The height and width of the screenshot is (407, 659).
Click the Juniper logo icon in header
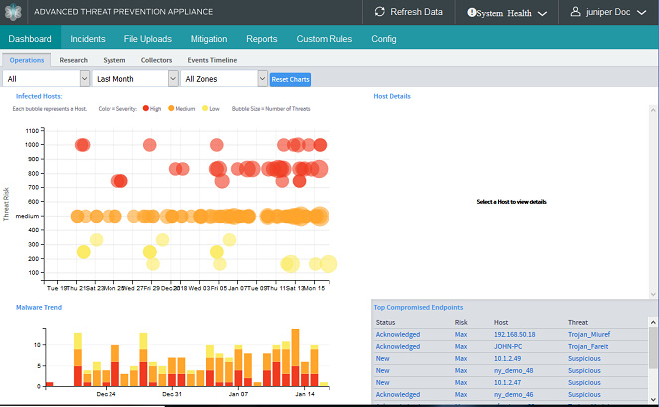pos(15,12)
